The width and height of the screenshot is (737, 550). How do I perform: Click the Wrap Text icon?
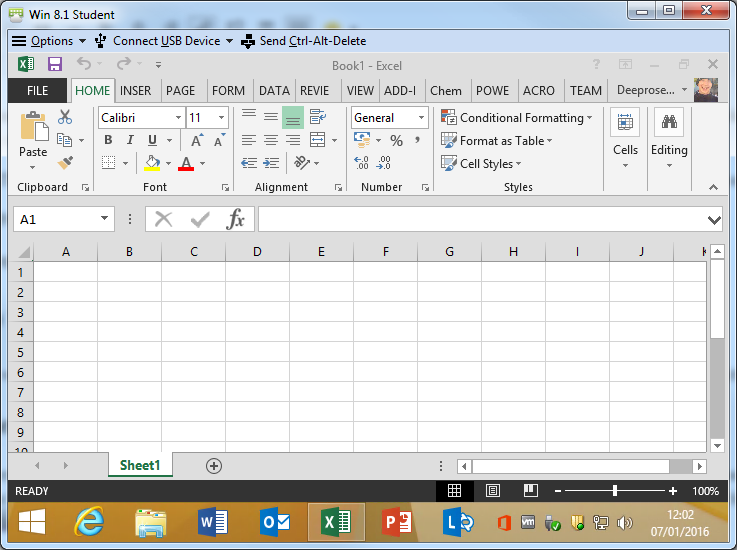click(318, 117)
